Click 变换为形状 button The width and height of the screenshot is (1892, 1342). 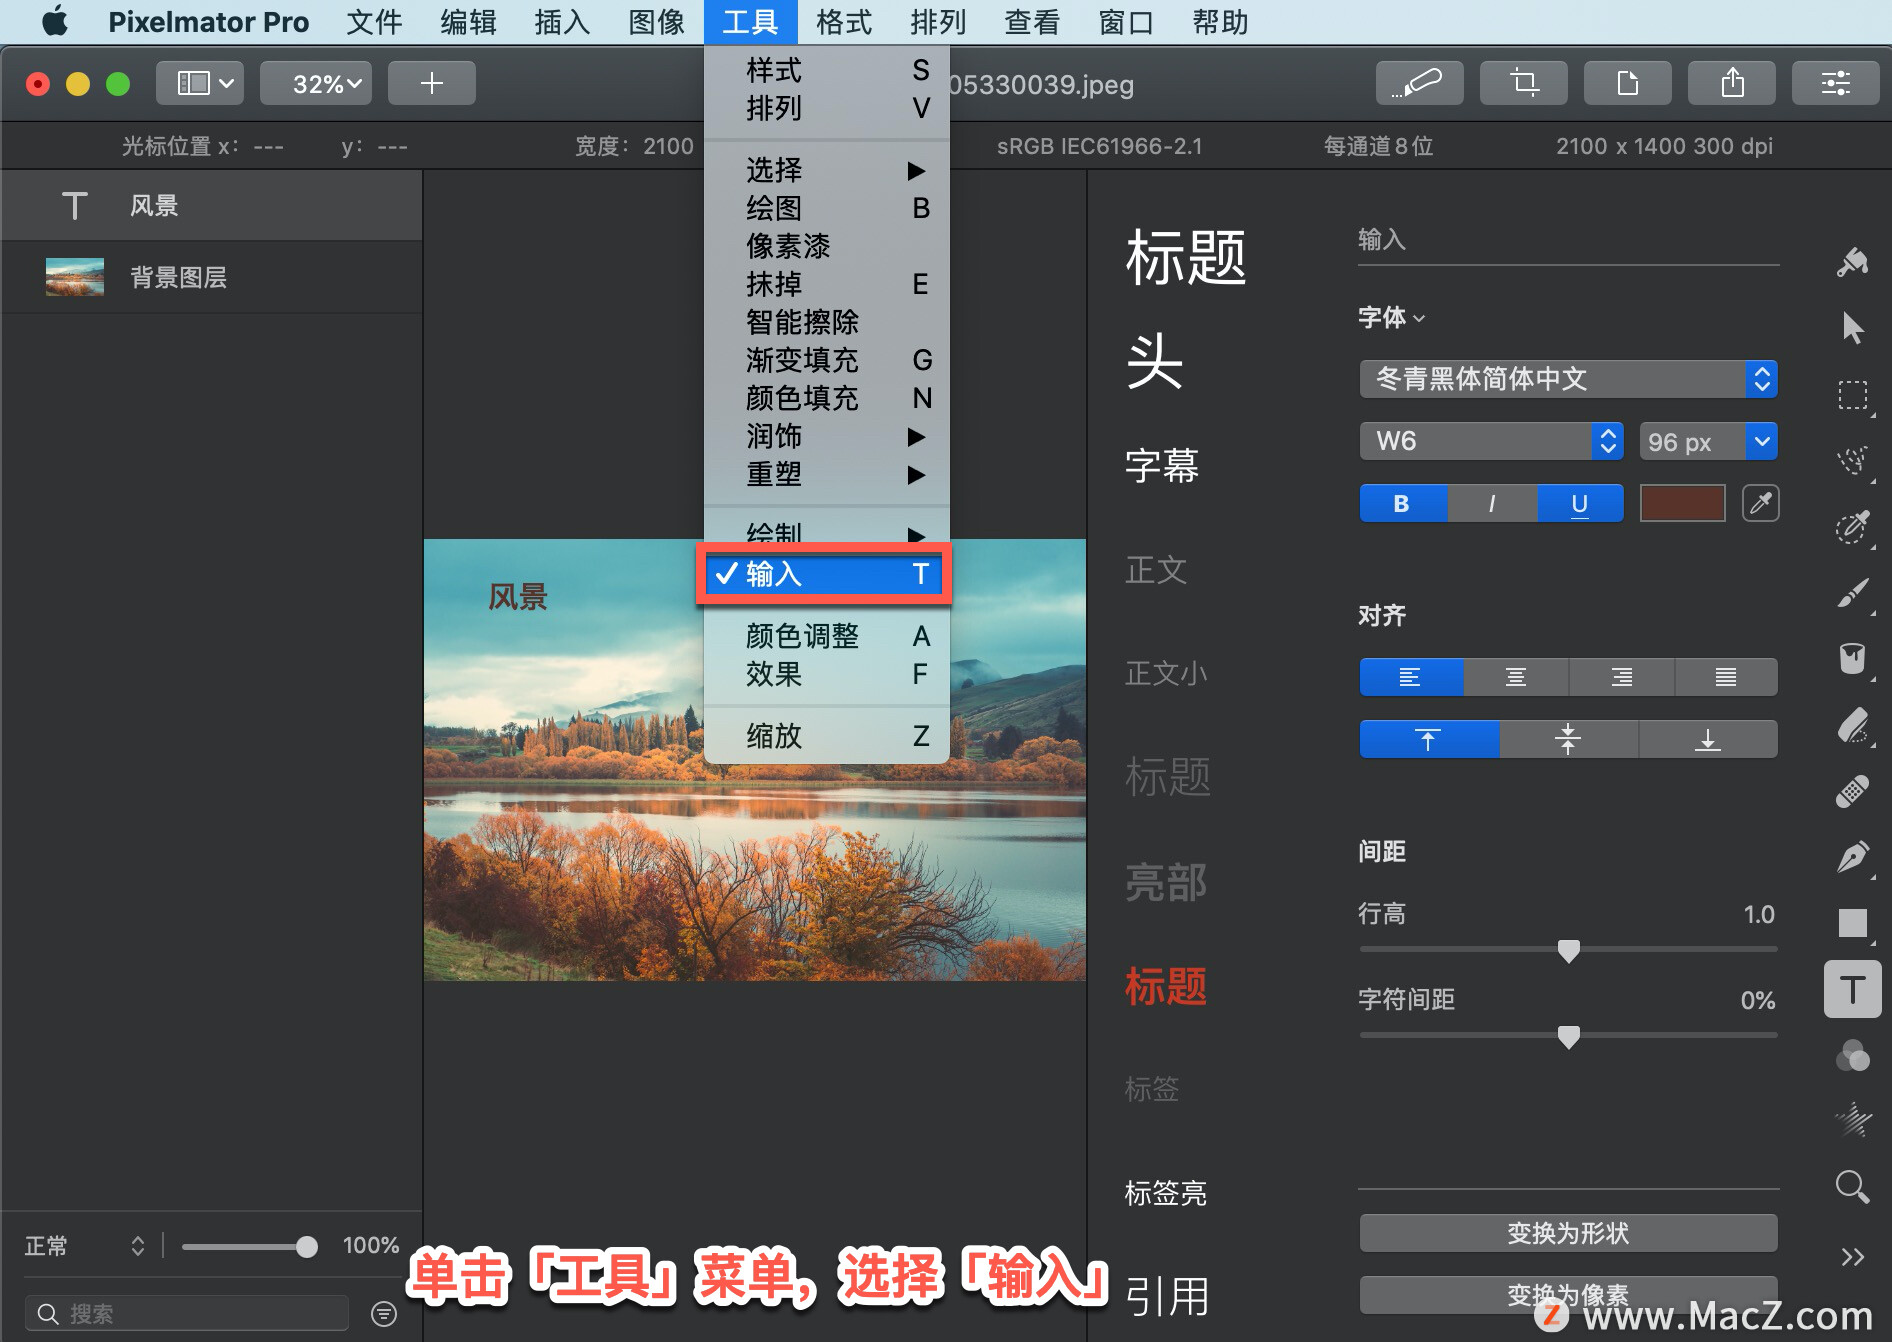click(x=1568, y=1233)
